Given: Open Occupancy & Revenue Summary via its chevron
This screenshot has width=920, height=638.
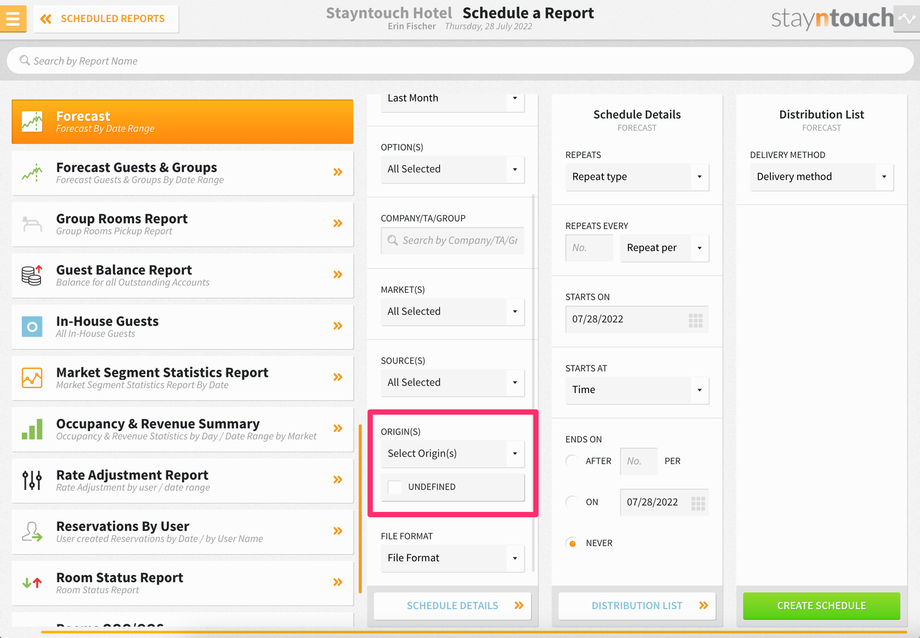Looking at the screenshot, I should point(338,428).
